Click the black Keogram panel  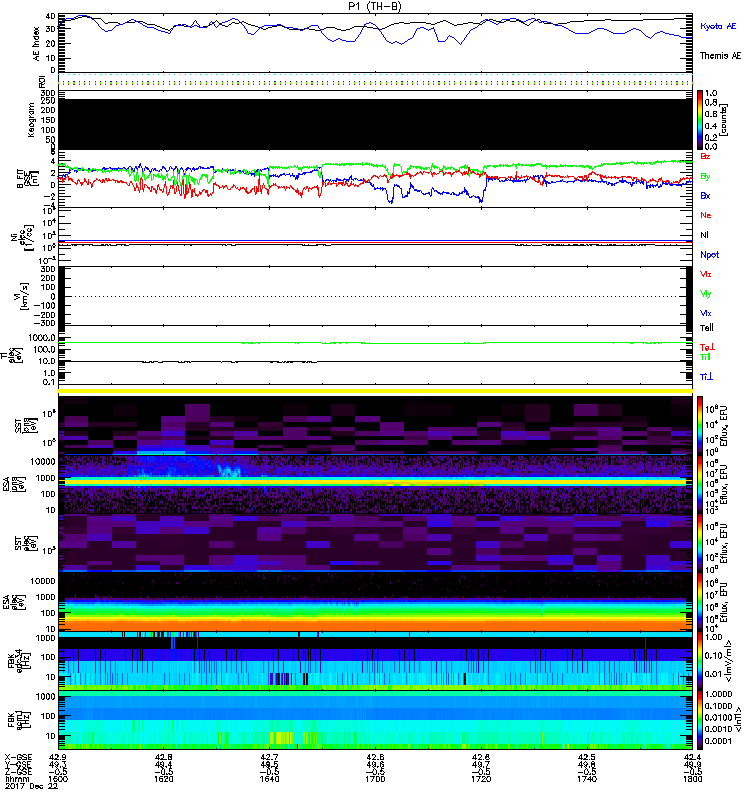[x=375, y=119]
